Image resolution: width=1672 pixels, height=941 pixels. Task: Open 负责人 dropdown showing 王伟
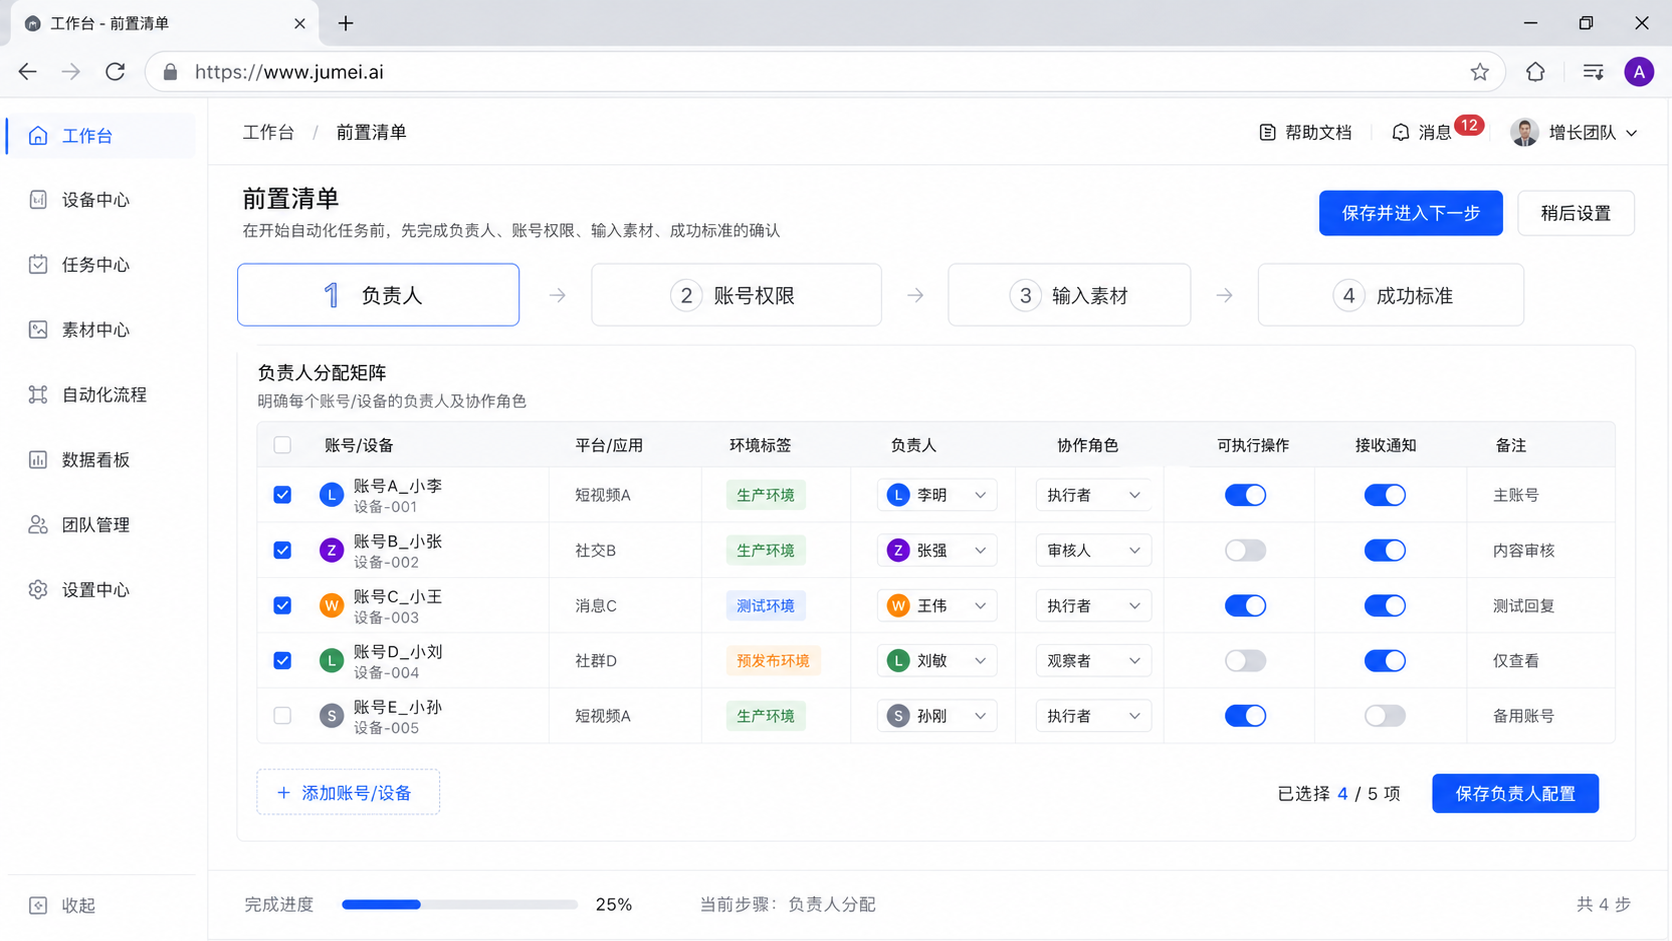coord(937,606)
